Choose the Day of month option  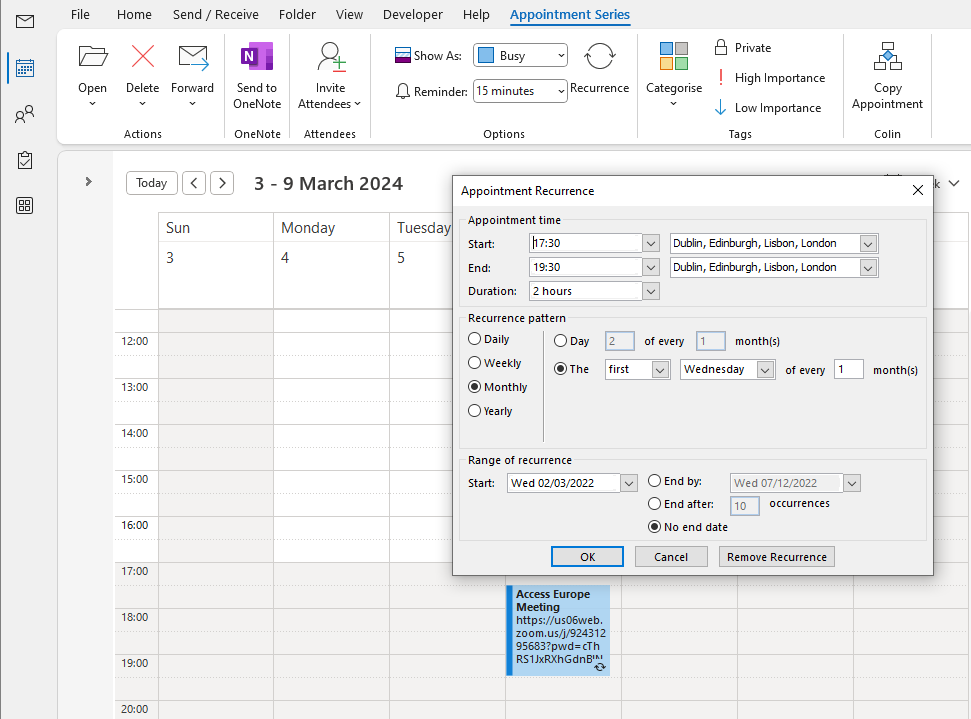(560, 341)
